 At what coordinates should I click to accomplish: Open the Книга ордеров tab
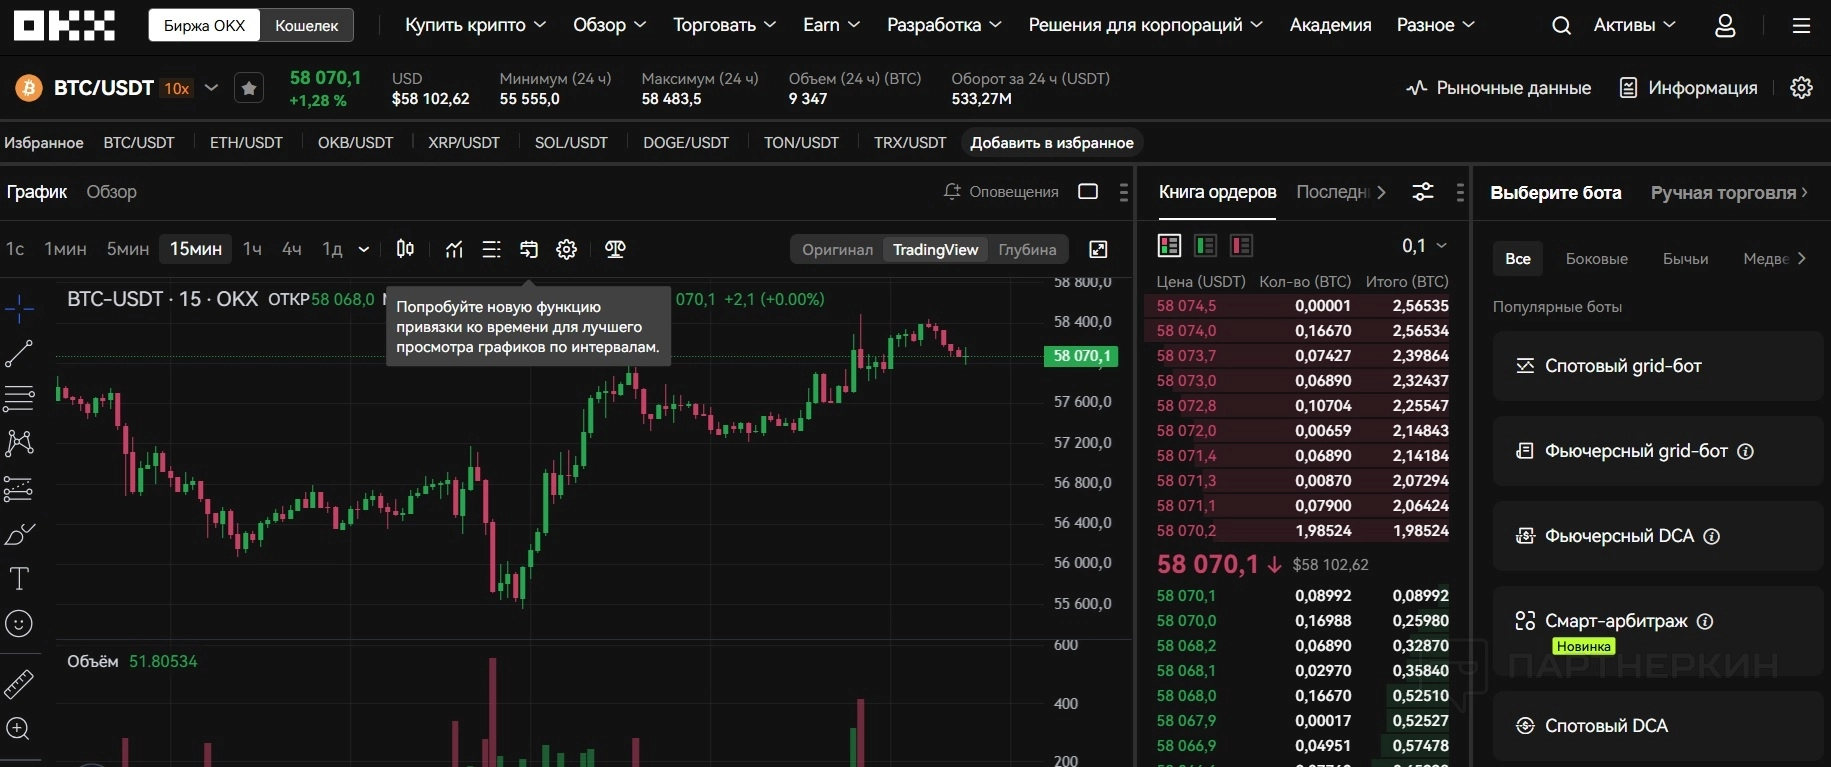pos(1217,192)
